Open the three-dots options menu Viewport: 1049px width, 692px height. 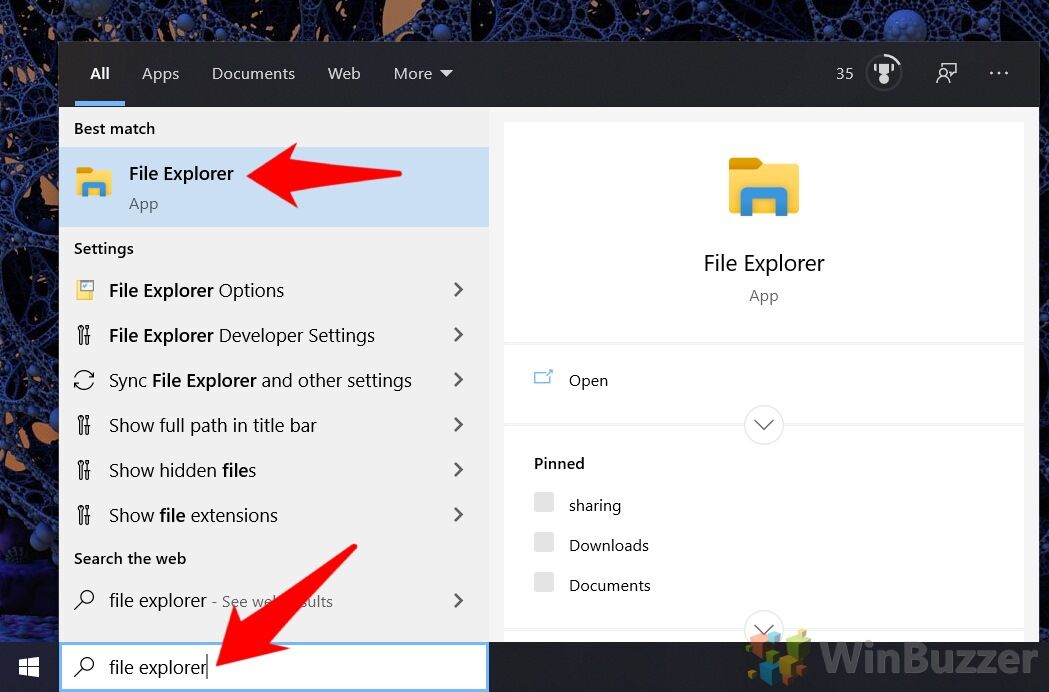[998, 73]
